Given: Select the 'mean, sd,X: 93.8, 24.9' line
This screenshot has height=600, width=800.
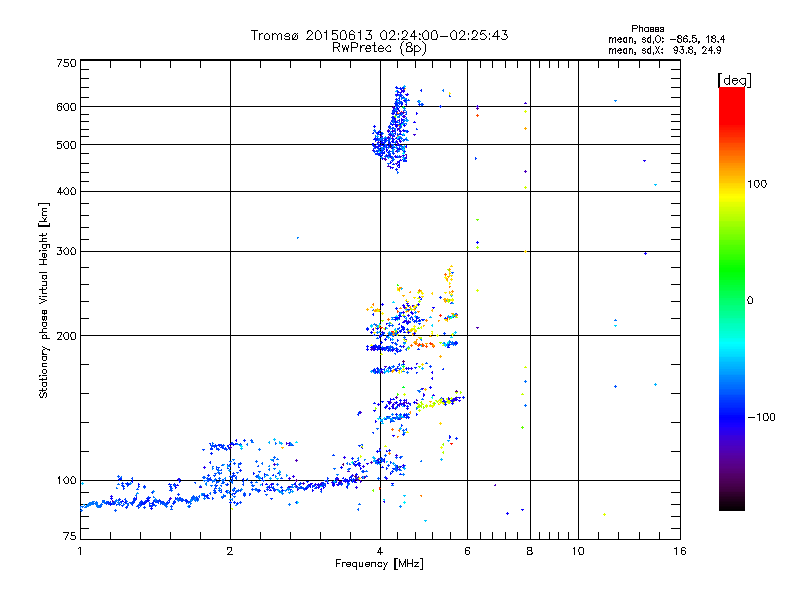Looking at the screenshot, I should pyautogui.click(x=664, y=50).
